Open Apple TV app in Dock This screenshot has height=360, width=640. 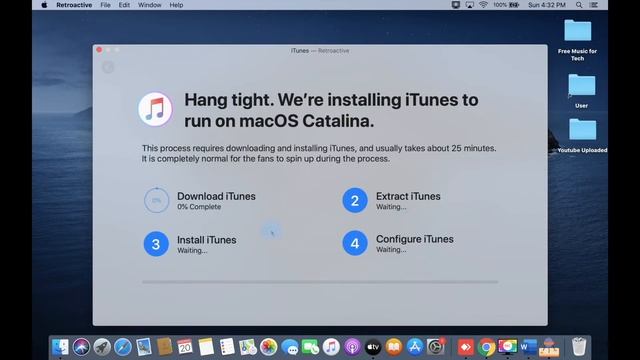pyautogui.click(x=373, y=347)
